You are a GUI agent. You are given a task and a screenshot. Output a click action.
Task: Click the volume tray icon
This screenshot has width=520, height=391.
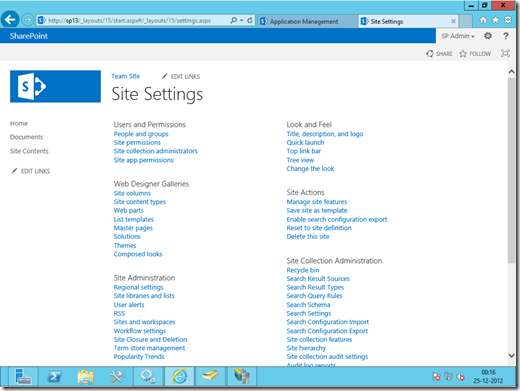pos(461,377)
